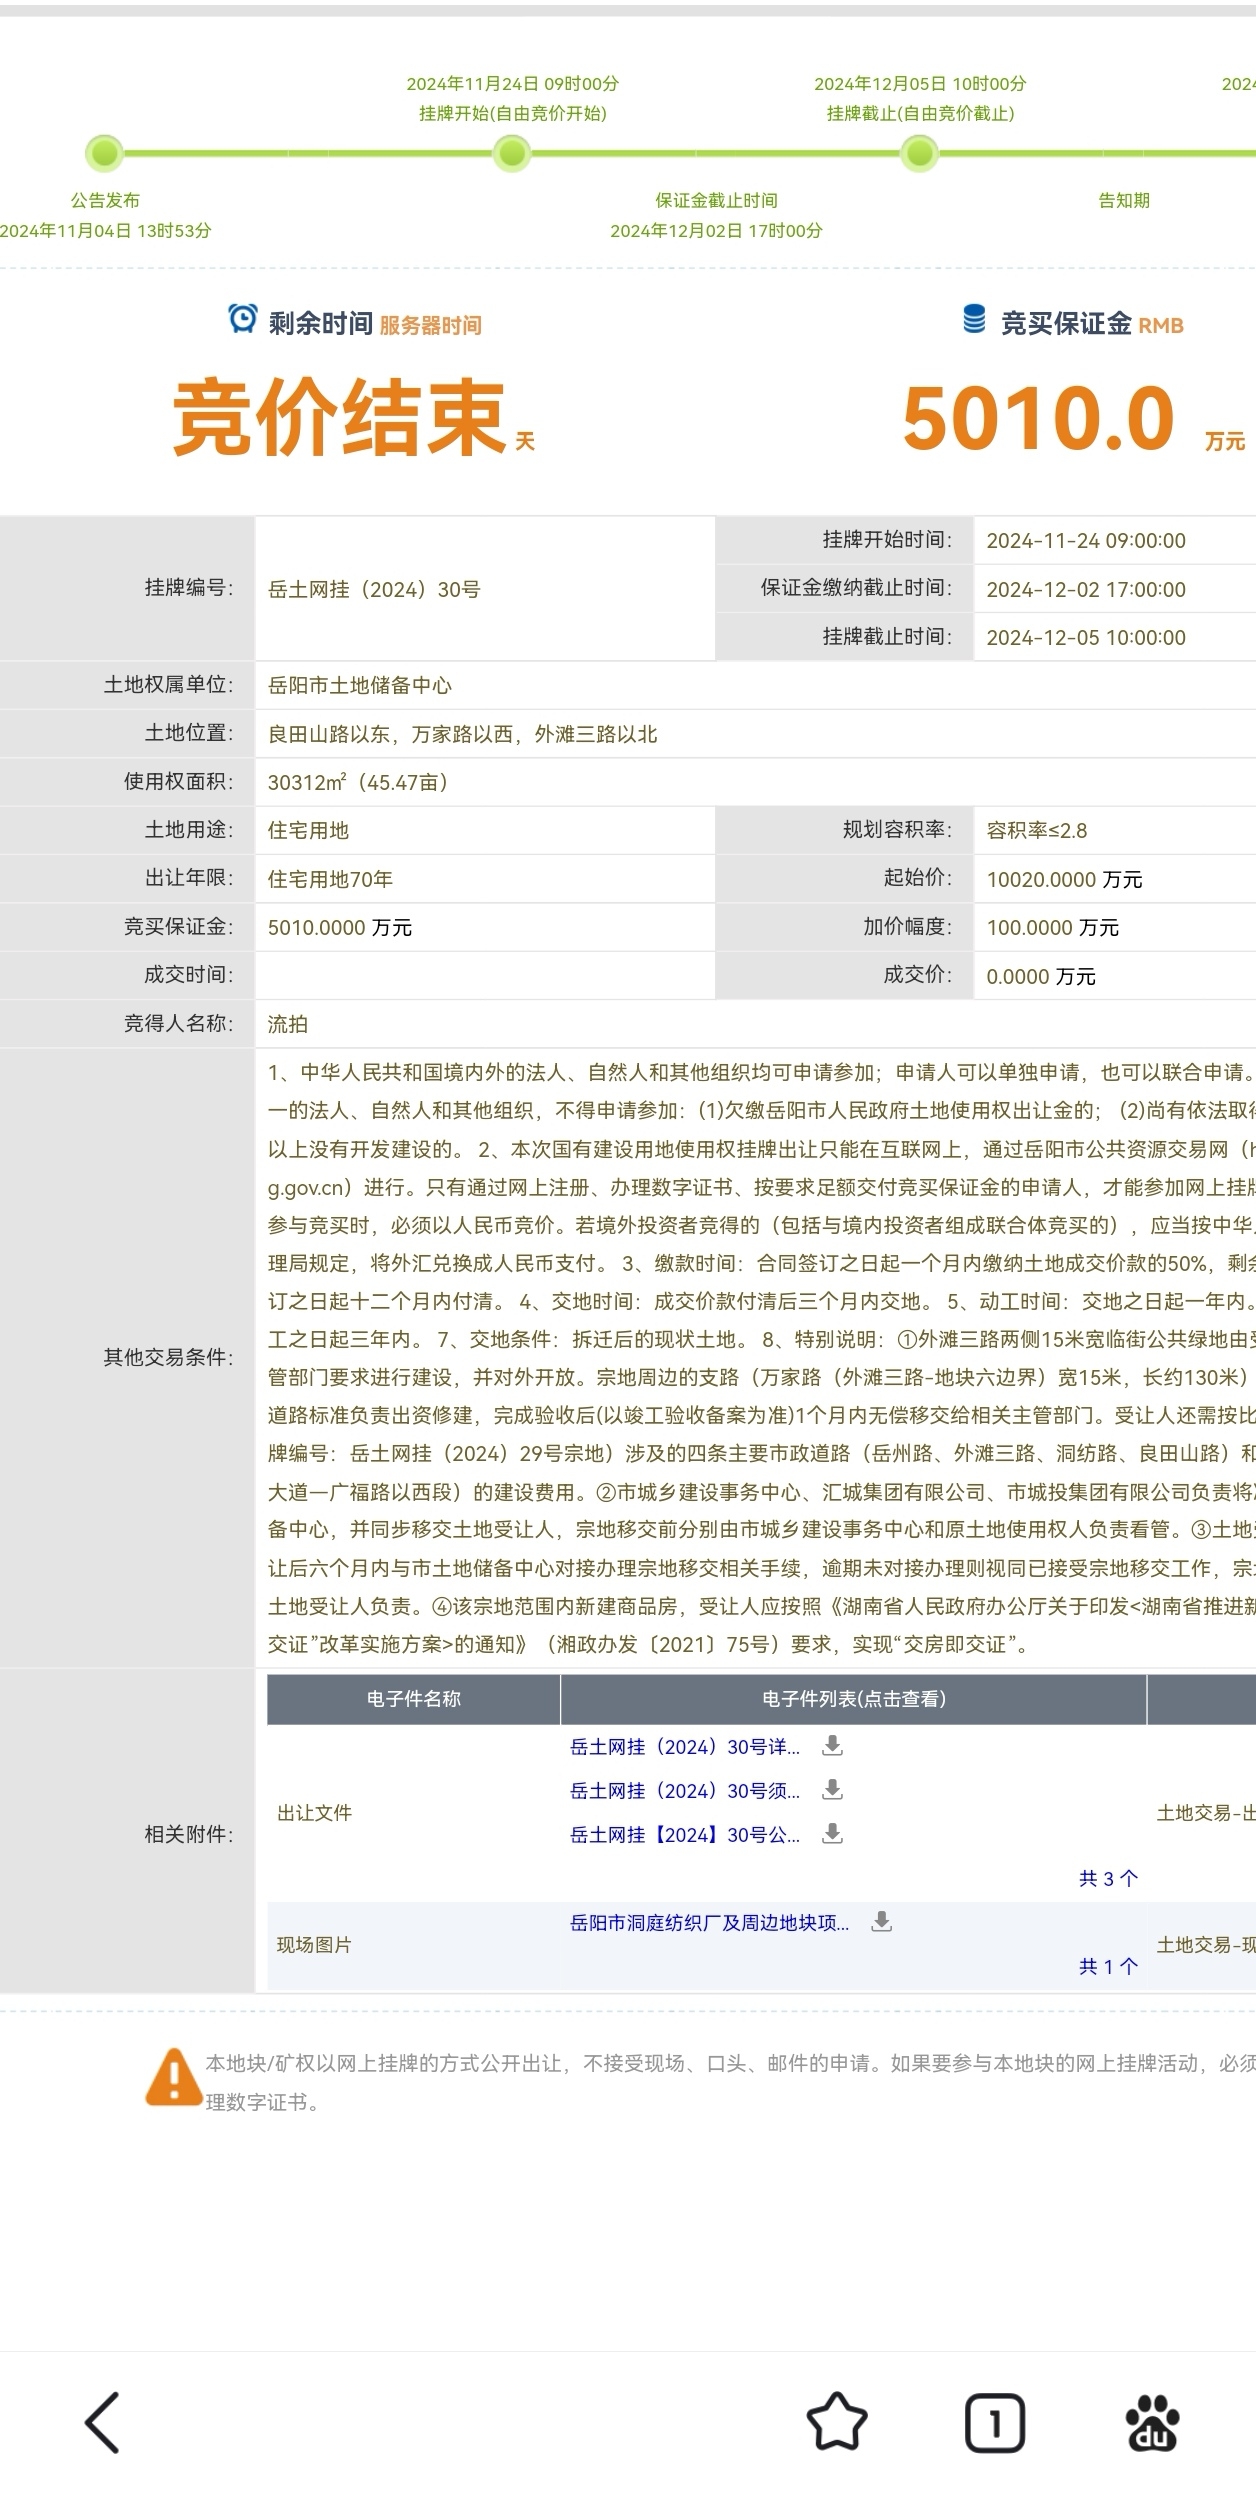
Task: Click the large 竞价结束 status text
Action: pyautogui.click(x=340, y=417)
